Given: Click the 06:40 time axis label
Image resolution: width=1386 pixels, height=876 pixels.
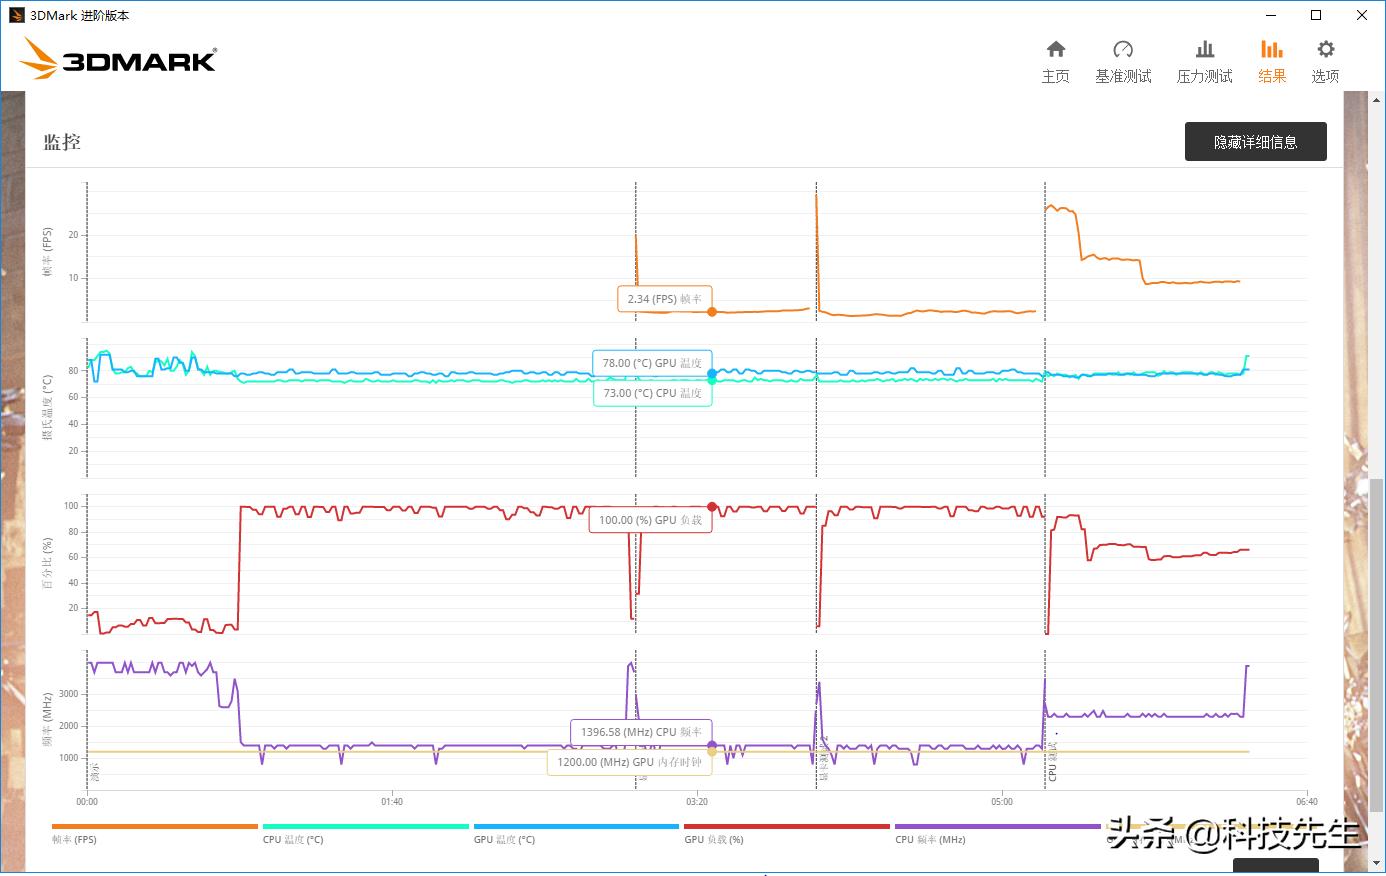Looking at the screenshot, I should [x=1307, y=801].
